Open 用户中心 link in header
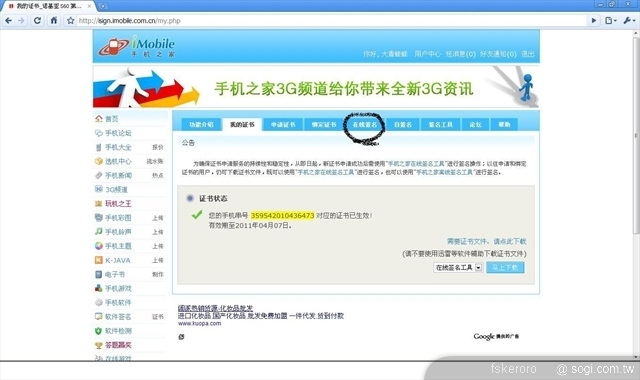640x380 pixels. click(x=428, y=54)
